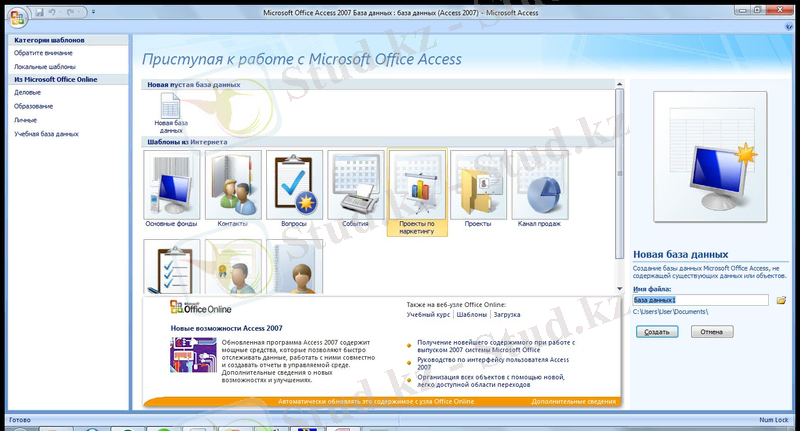
Task: Select Деловые category
Action: pyautogui.click(x=28, y=92)
